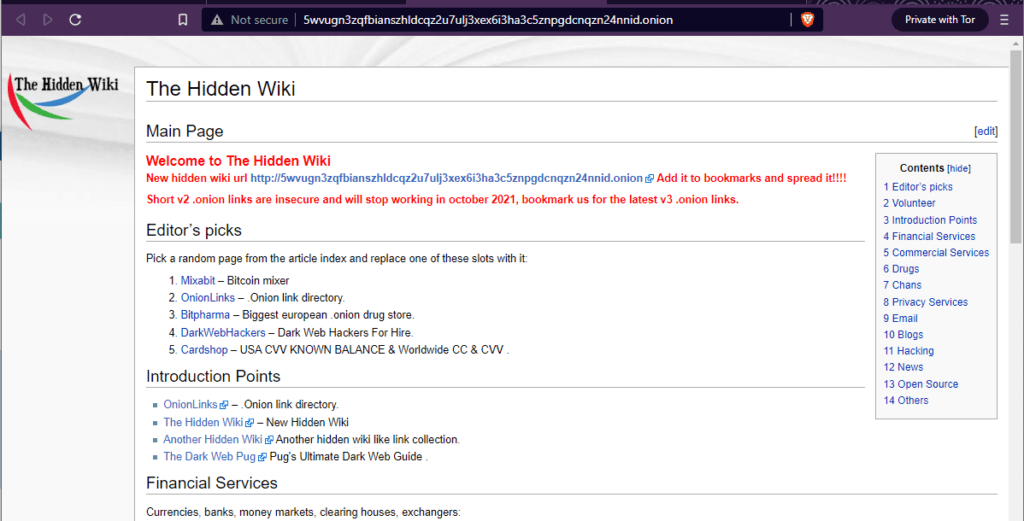The image size is (1024, 521).
Task: Jump to 13 Open Source in Contents
Action: tap(921, 384)
